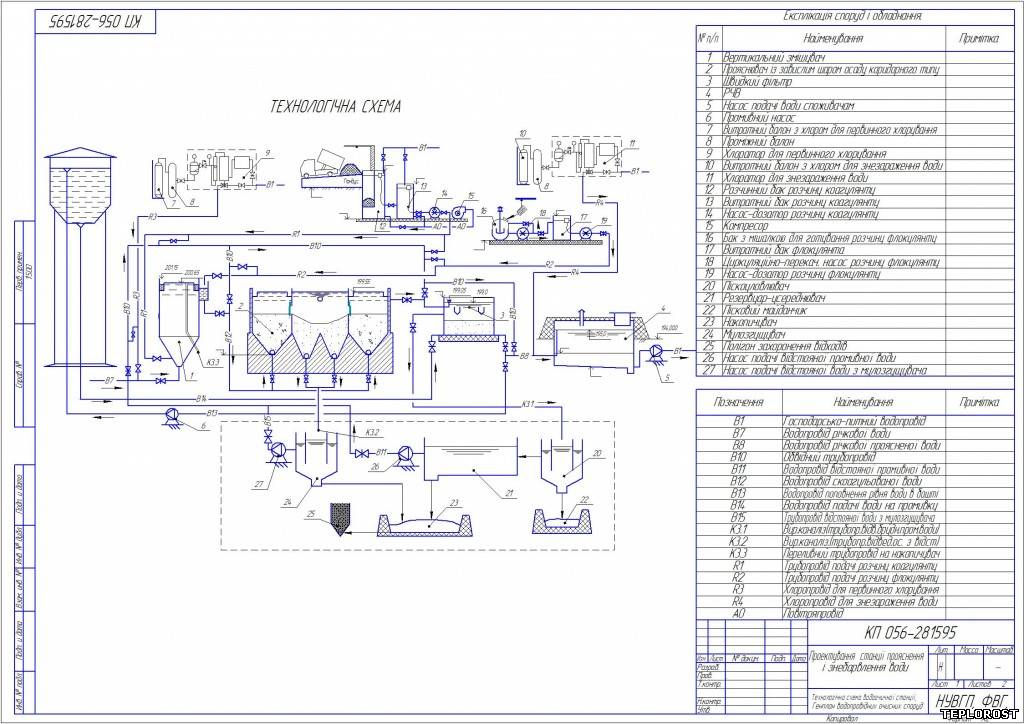Select pump symbol 27 beside the sludge thickener
This screenshot has width=1024, height=724.
point(279,450)
